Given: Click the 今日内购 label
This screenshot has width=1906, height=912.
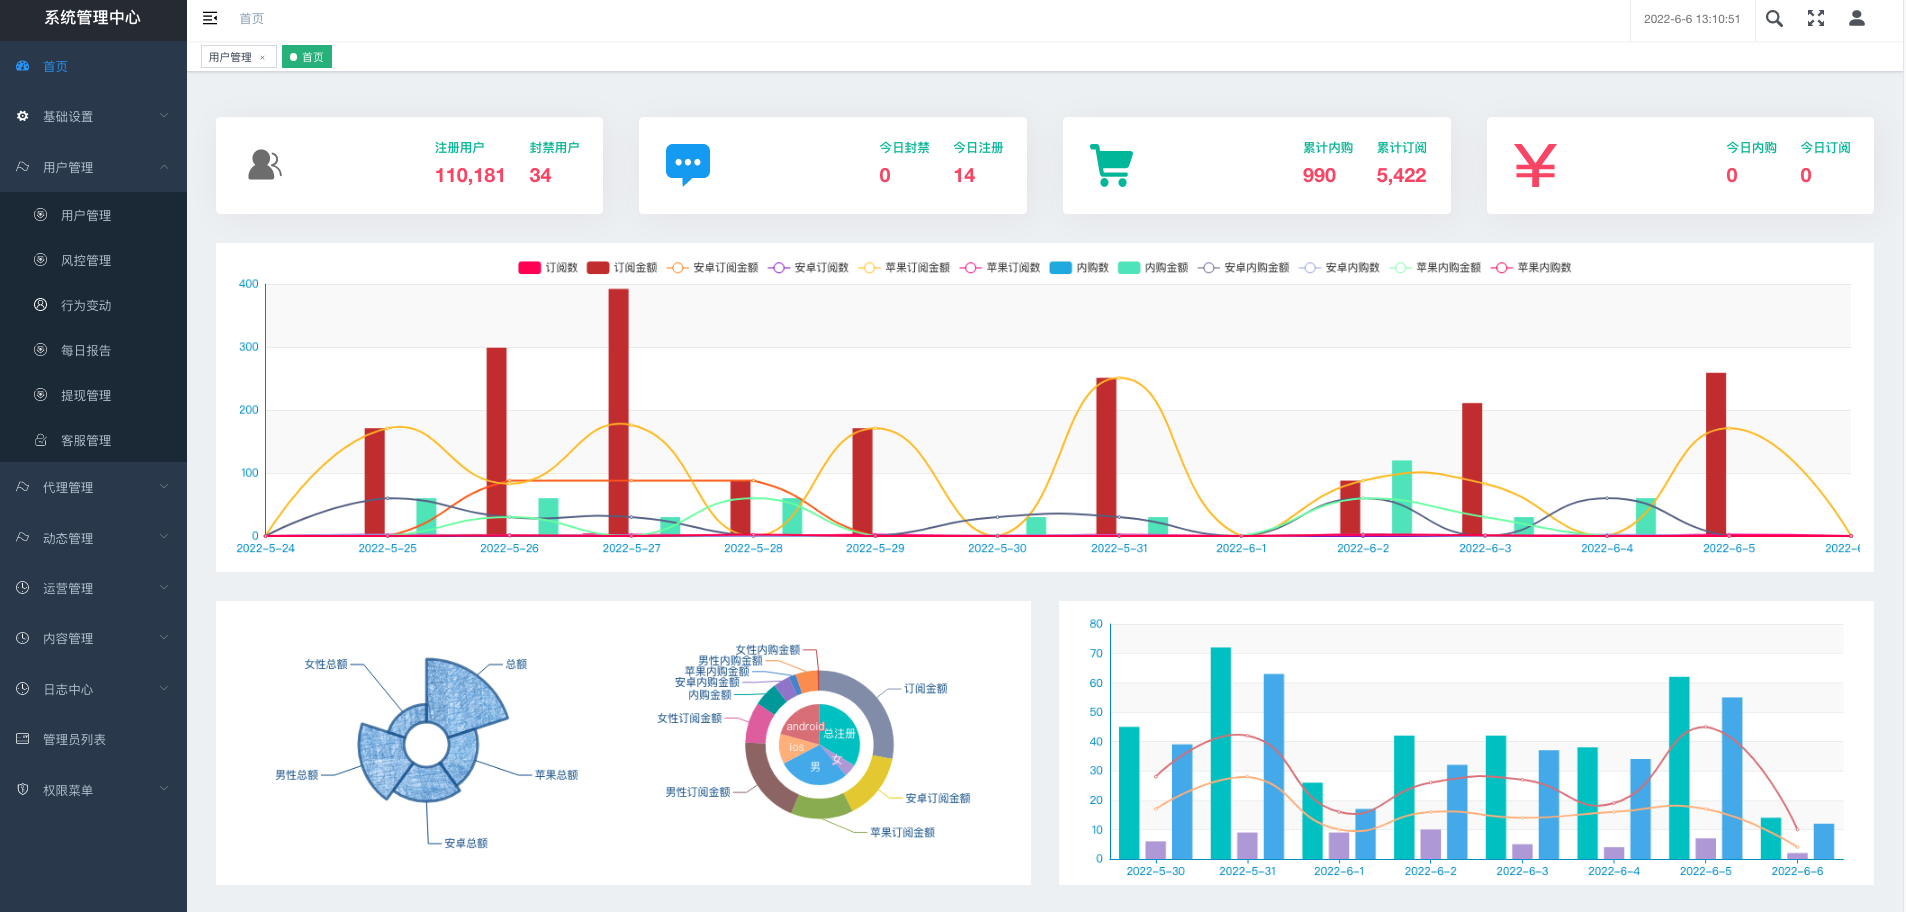Looking at the screenshot, I should click(1751, 147).
